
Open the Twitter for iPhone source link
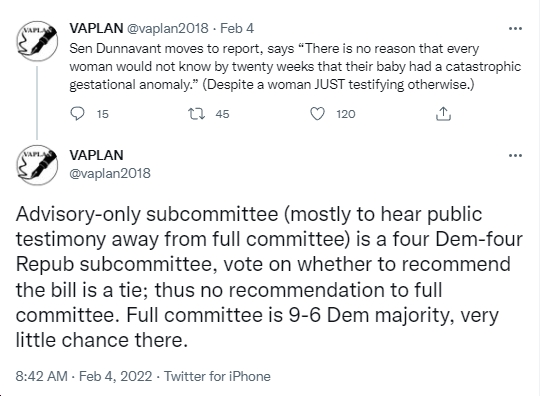pos(217,376)
